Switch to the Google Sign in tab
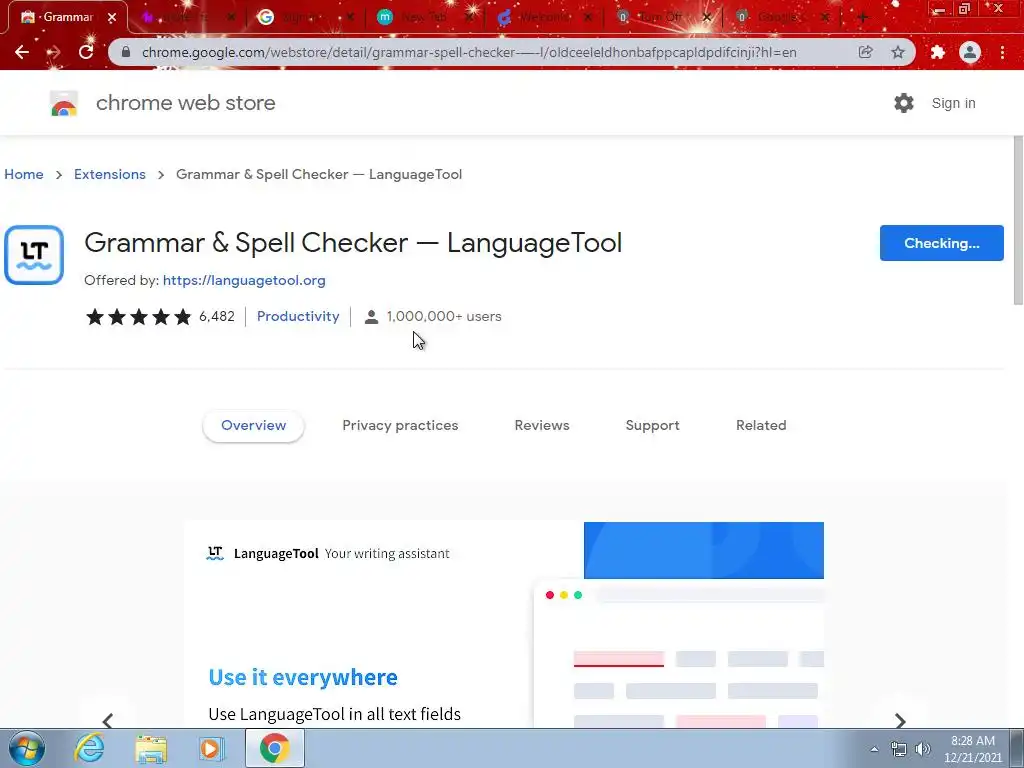The image size is (1024, 768). [304, 18]
